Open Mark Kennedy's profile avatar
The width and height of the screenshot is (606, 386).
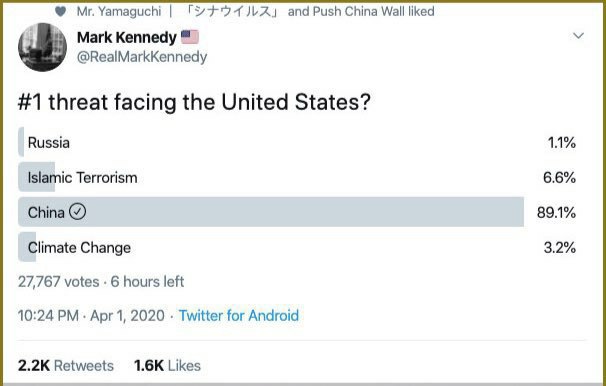(x=43, y=47)
